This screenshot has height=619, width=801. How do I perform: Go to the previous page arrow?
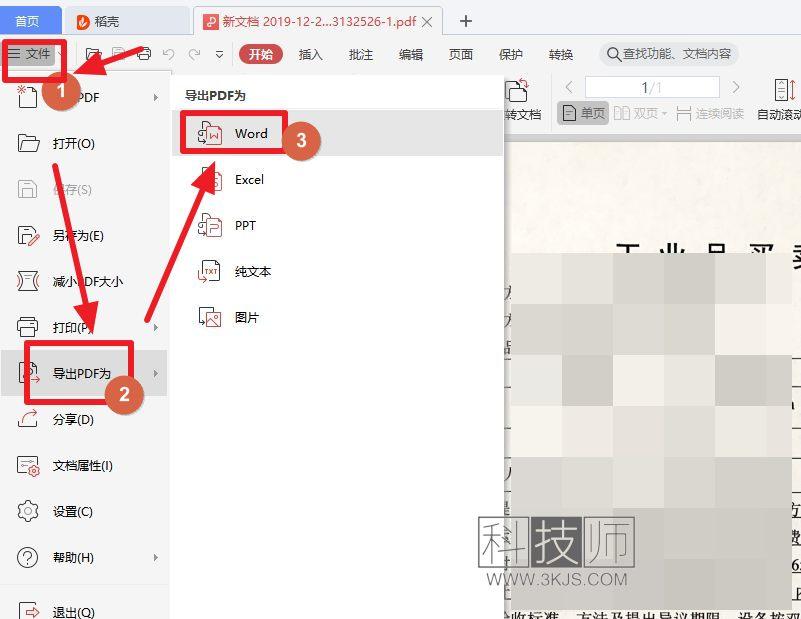click(569, 87)
